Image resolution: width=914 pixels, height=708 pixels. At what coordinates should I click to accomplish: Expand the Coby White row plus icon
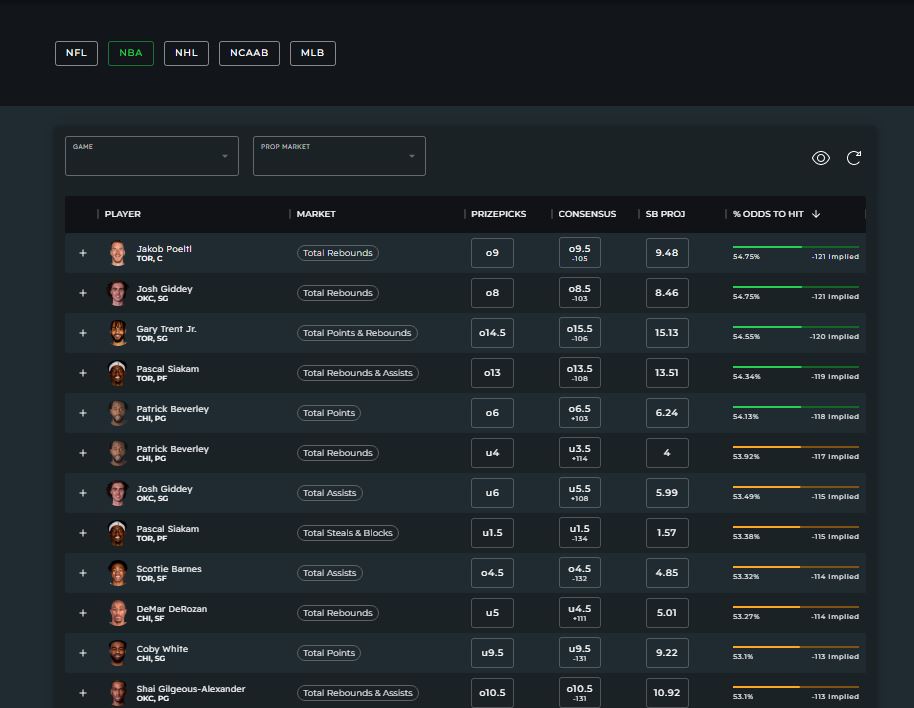click(83, 653)
